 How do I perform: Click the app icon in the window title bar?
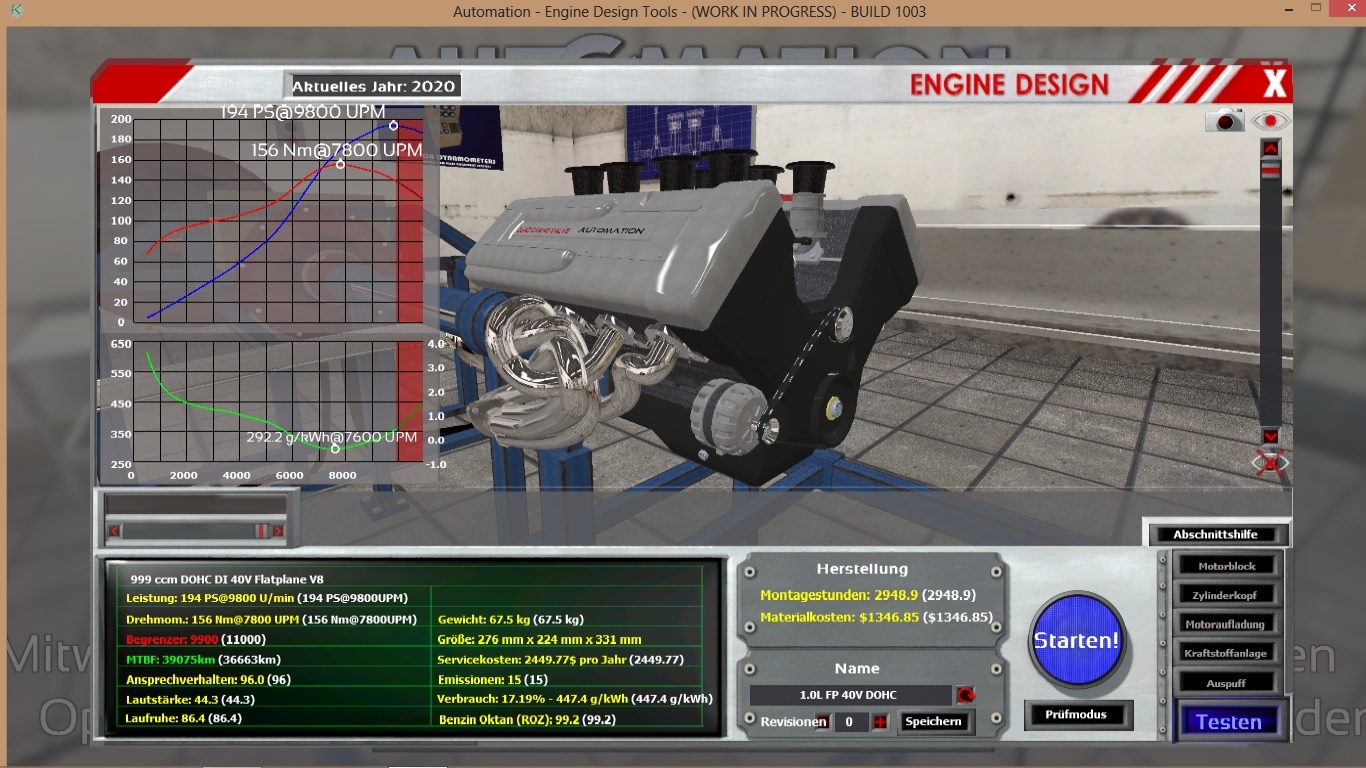[14, 12]
